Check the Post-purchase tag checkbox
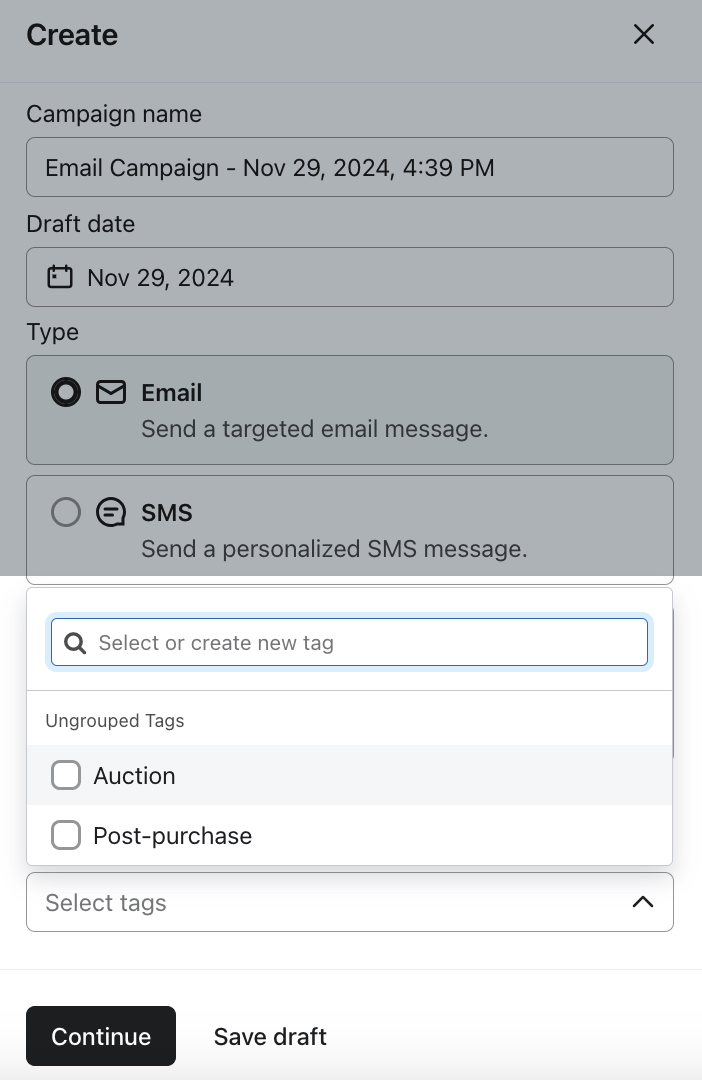The height and width of the screenshot is (1080, 702). [x=65, y=835]
